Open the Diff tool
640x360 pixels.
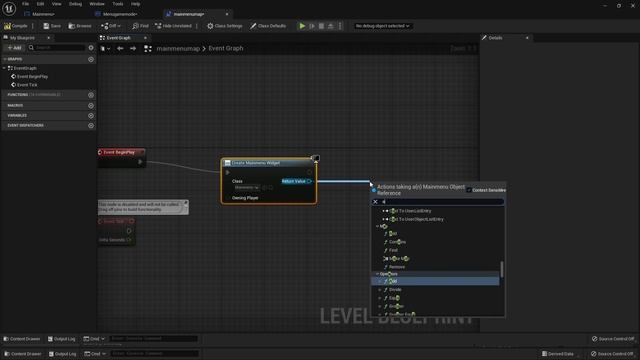(111, 26)
